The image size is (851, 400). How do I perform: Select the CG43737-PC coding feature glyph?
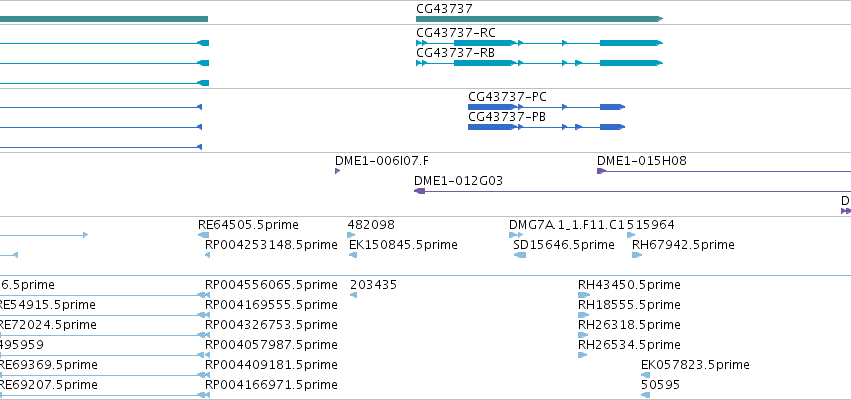(x=547, y=107)
